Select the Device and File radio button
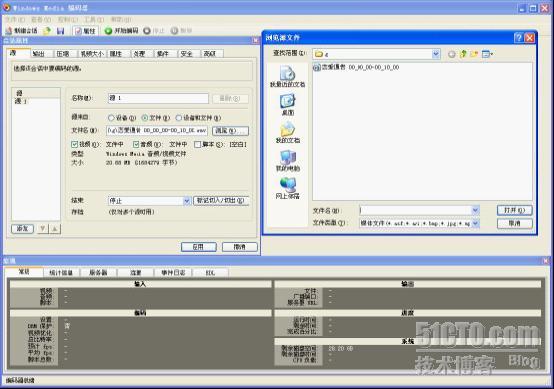554x389 pixels. pyautogui.click(x=179, y=118)
